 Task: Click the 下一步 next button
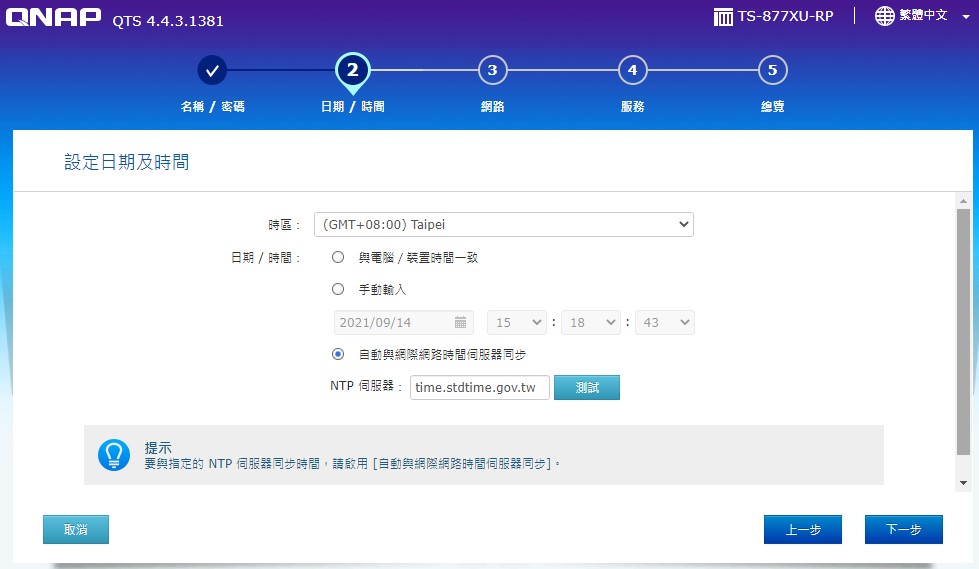click(903, 530)
